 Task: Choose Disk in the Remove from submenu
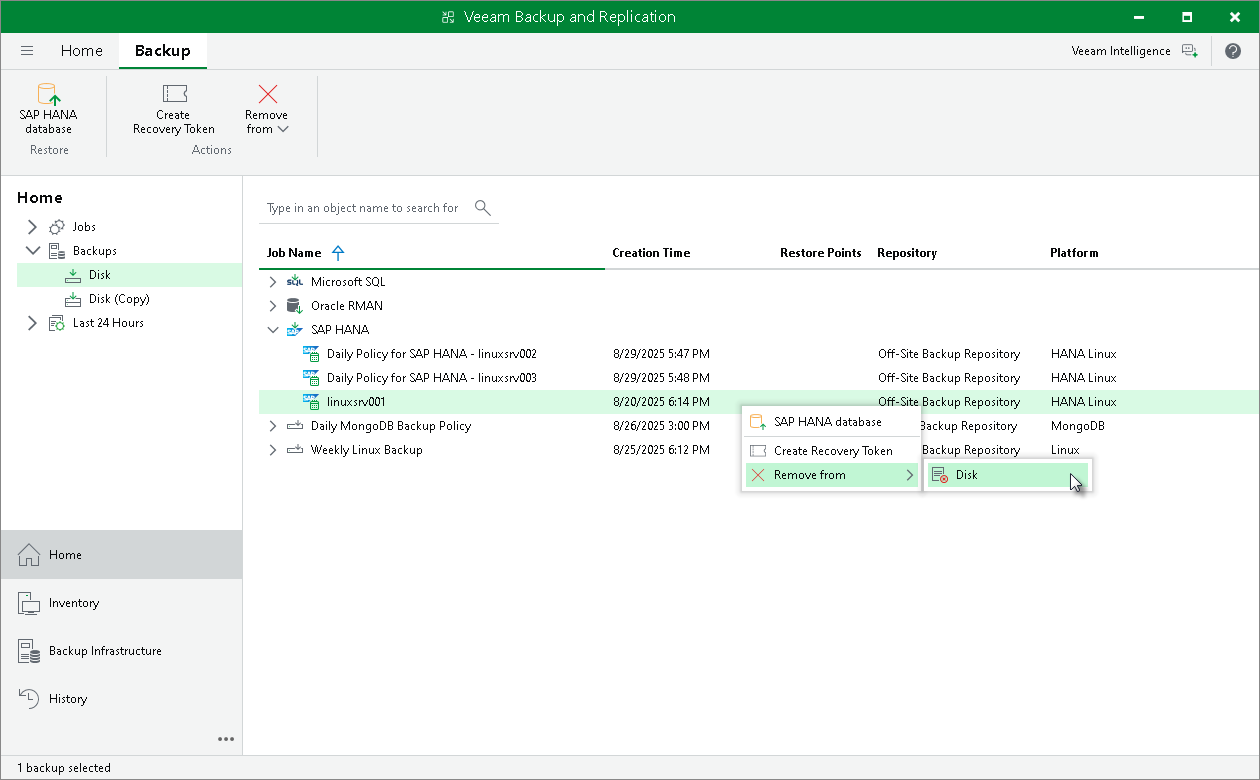coord(966,475)
